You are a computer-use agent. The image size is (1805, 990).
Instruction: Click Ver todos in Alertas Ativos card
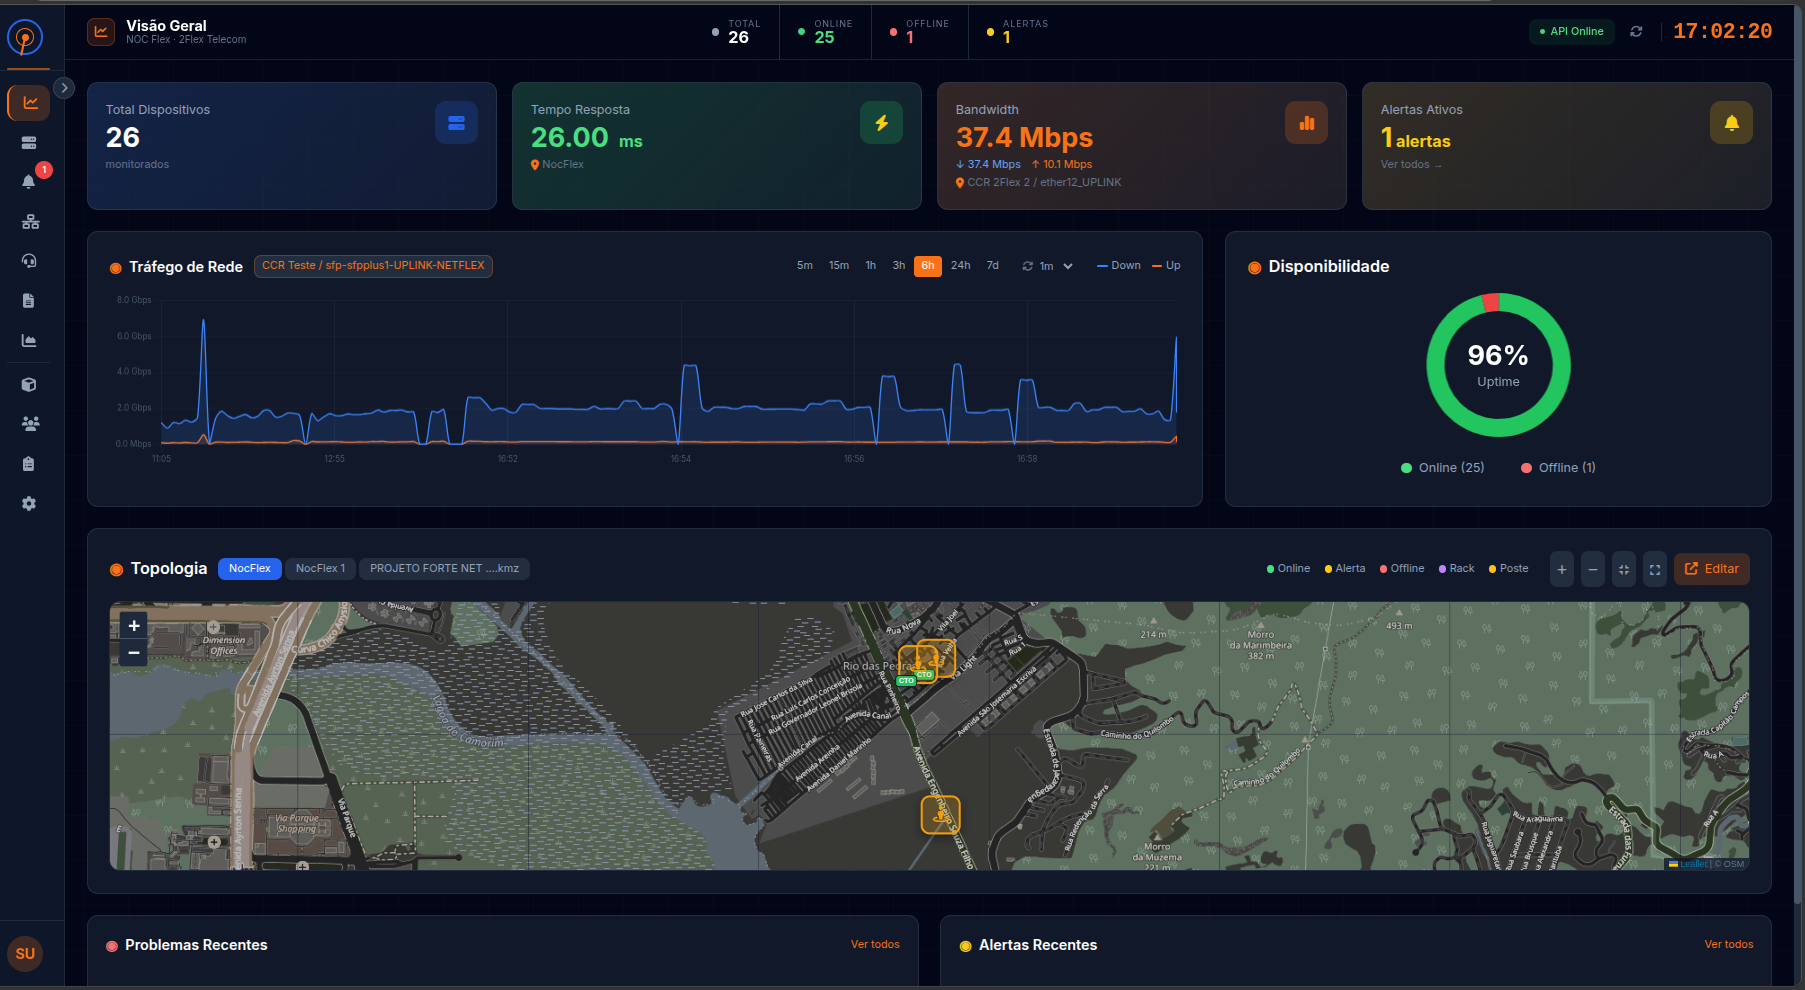click(1411, 165)
